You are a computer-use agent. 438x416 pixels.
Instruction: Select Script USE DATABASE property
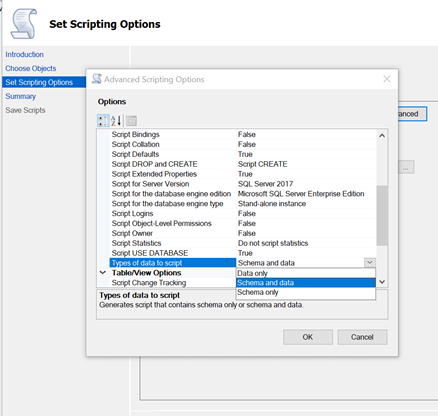click(243, 253)
